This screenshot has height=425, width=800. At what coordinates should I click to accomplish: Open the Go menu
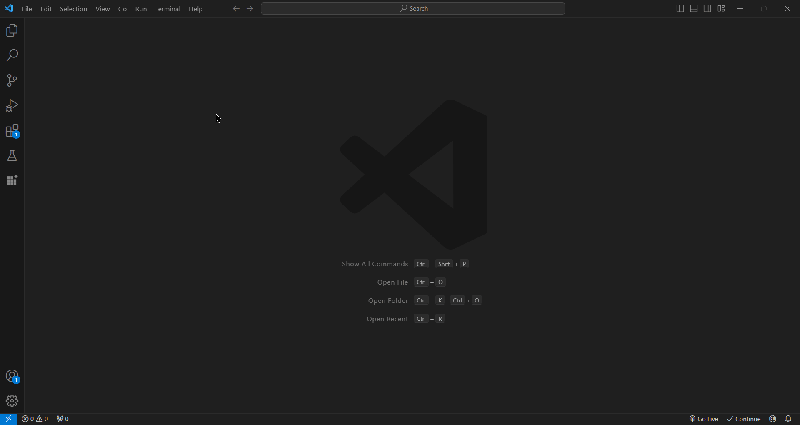point(122,9)
